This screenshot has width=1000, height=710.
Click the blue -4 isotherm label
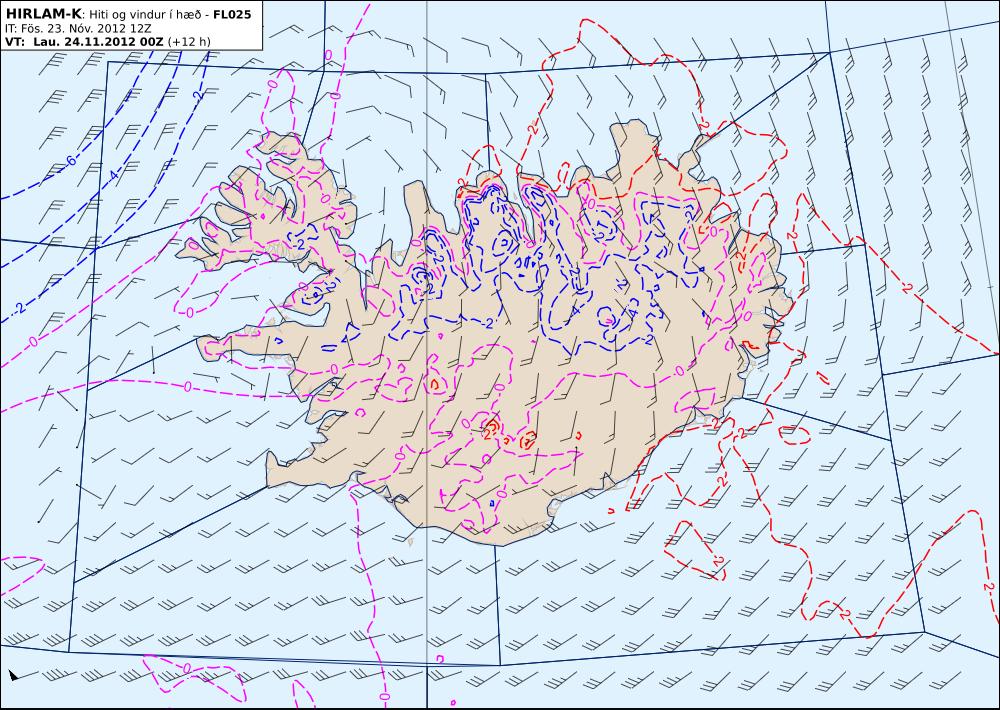coord(113,175)
